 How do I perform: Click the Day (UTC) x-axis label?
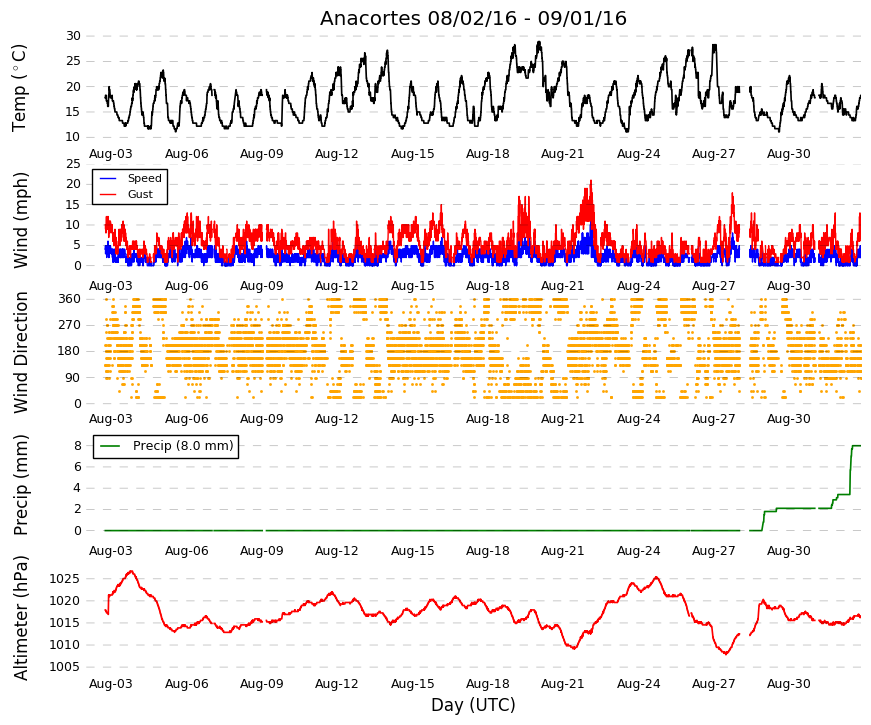click(x=473, y=705)
